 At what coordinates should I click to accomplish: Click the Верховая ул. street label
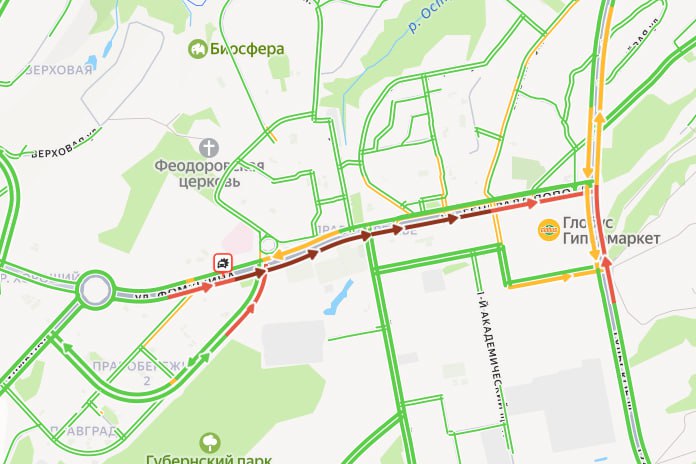64,144
